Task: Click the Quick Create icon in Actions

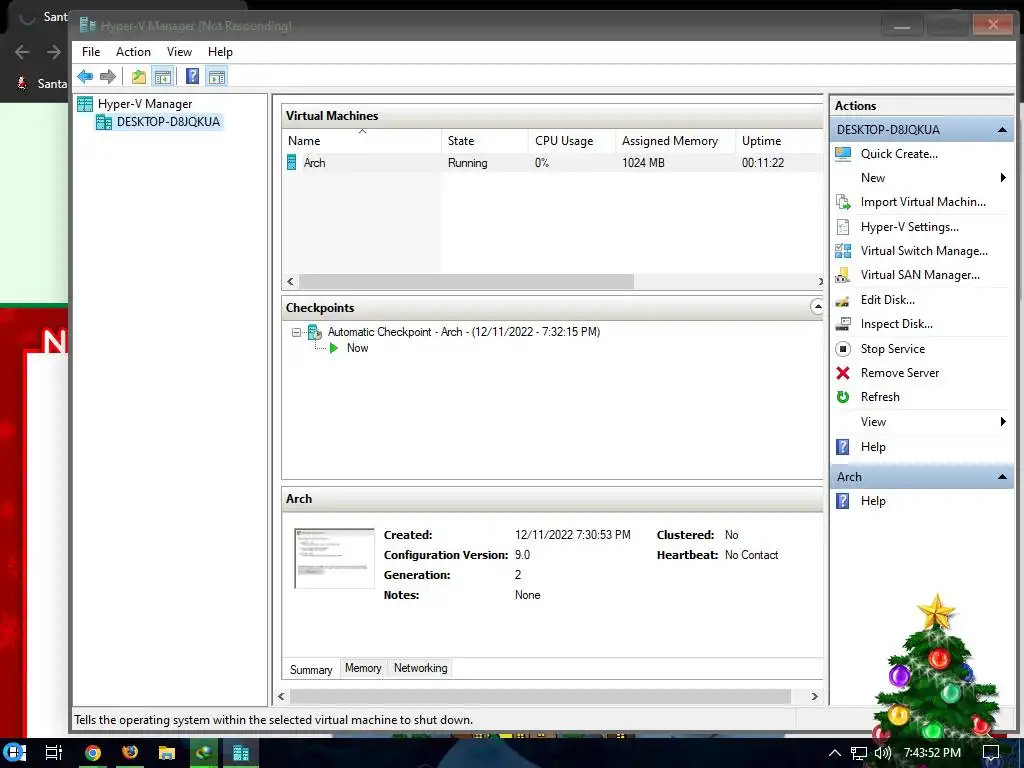Action: (x=843, y=154)
